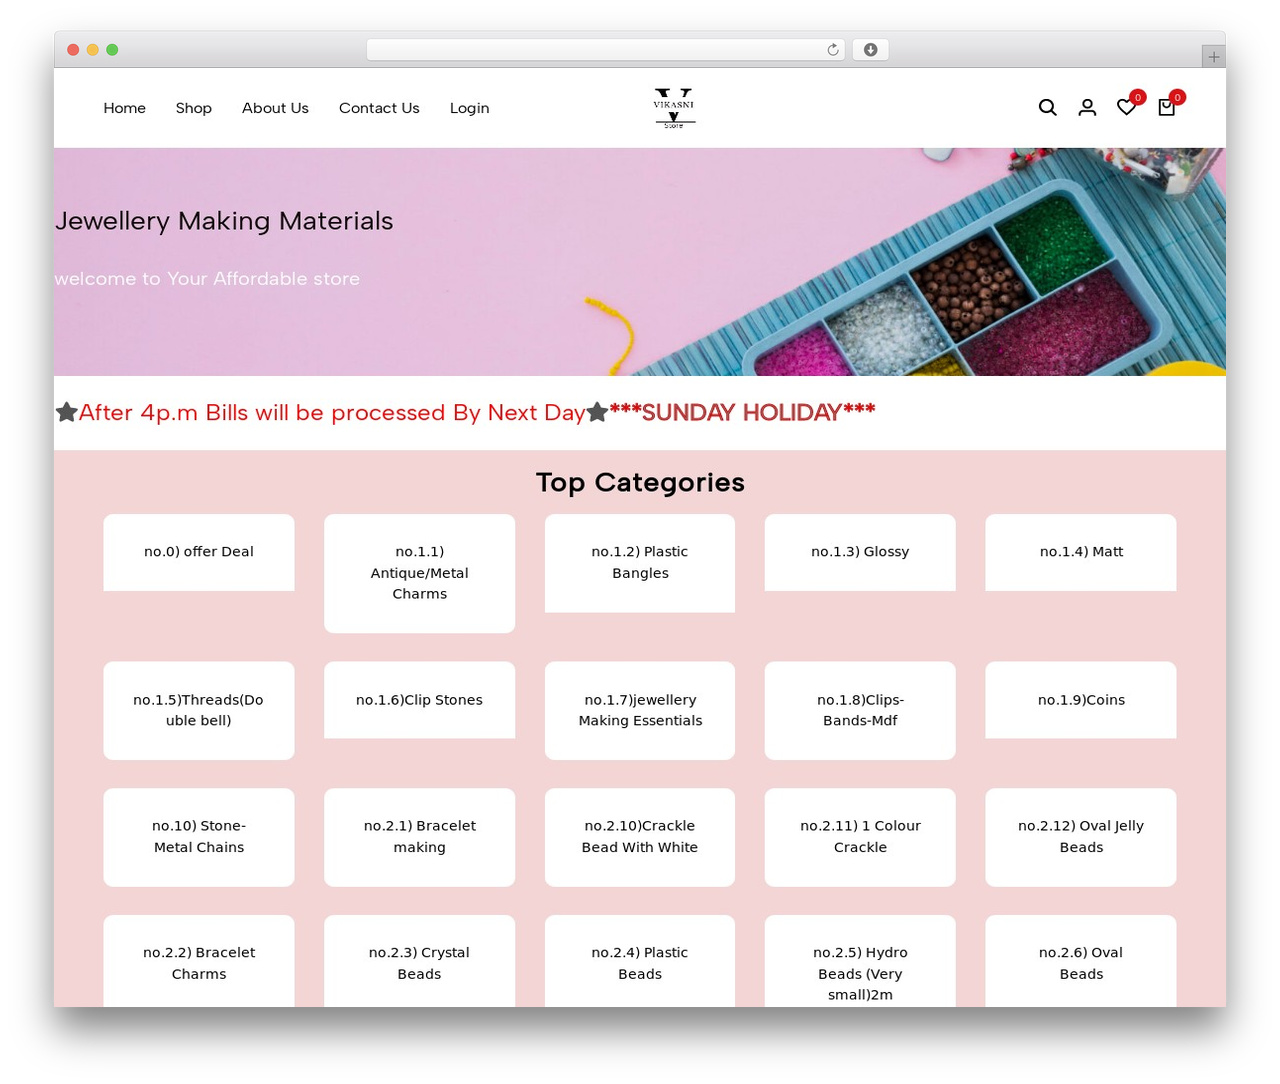Open Stone-Metal Chains category
The width and height of the screenshot is (1280, 1084).
tap(199, 837)
